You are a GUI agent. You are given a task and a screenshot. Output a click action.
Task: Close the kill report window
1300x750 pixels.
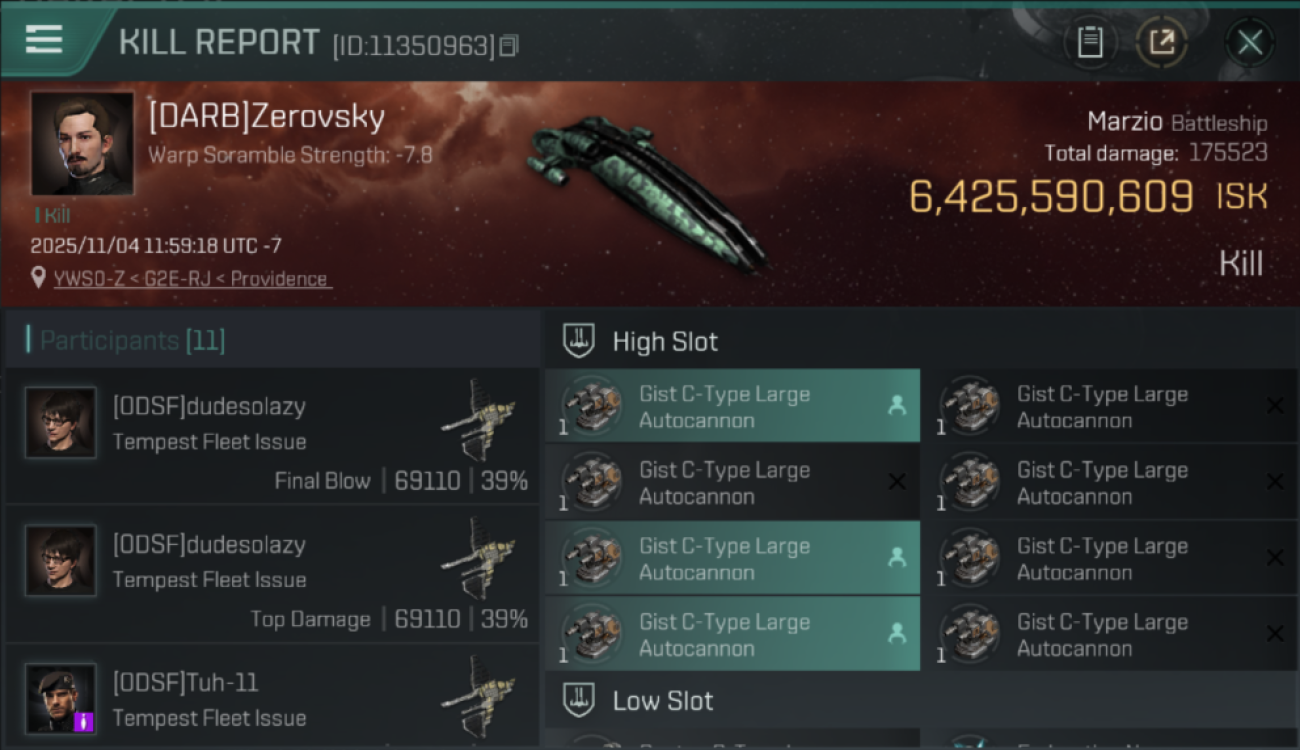point(1250,42)
